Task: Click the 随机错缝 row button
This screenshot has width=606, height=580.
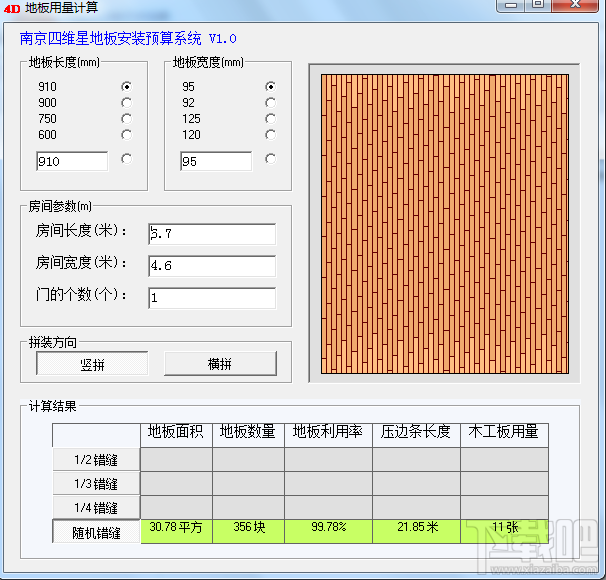Action: 96,532
